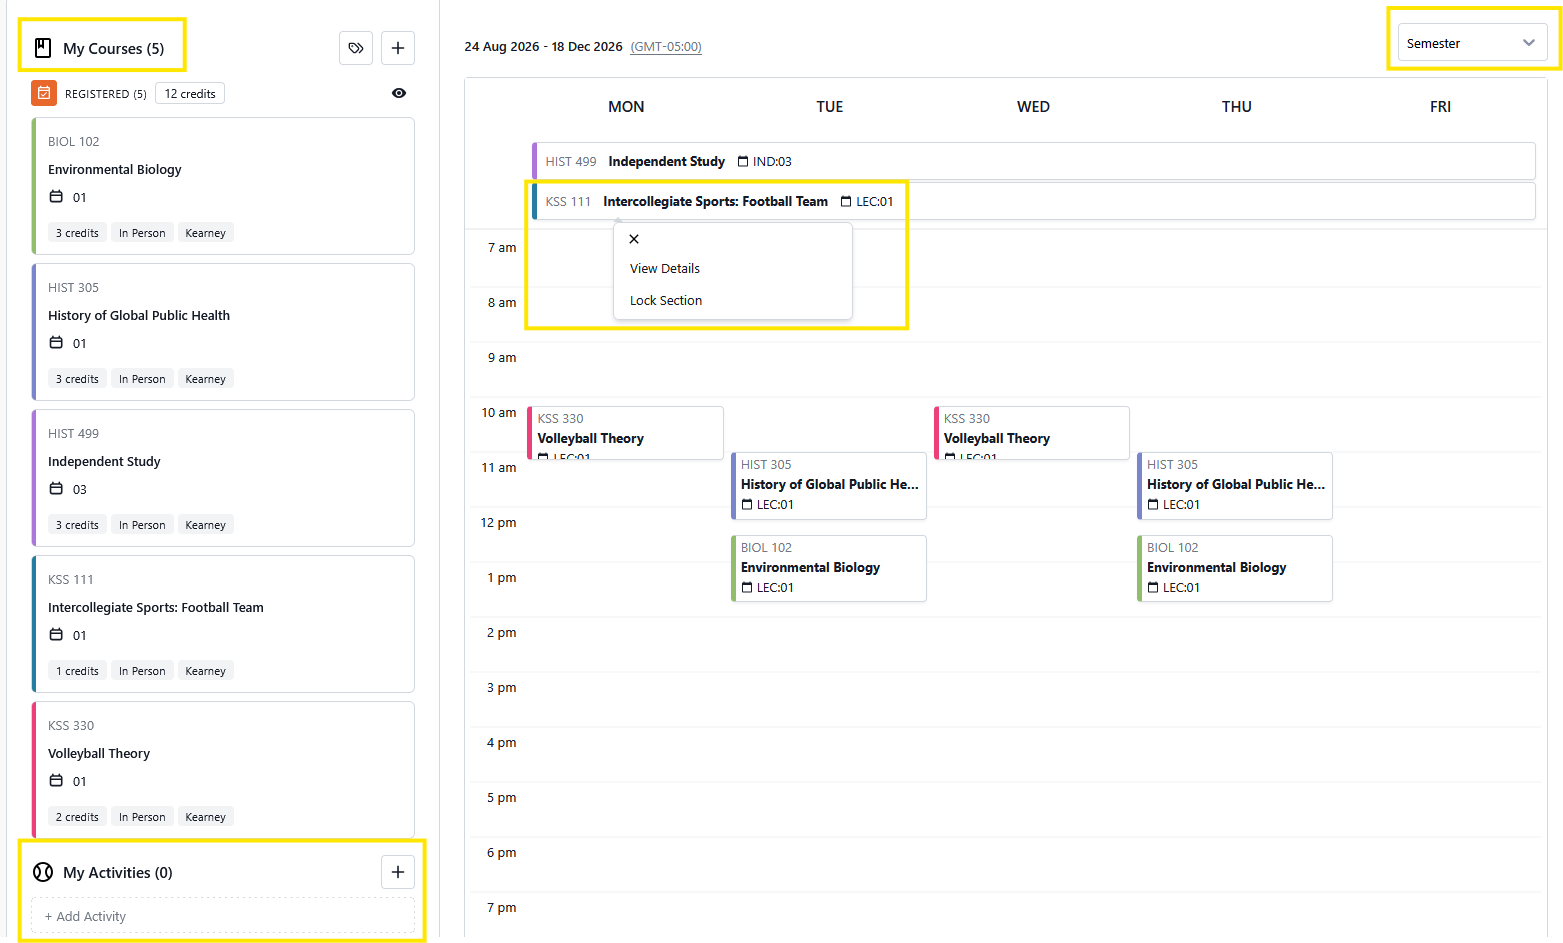1563x943 pixels.
Task: Click Thursday HIST 305 calendar event
Action: [x=1235, y=486]
